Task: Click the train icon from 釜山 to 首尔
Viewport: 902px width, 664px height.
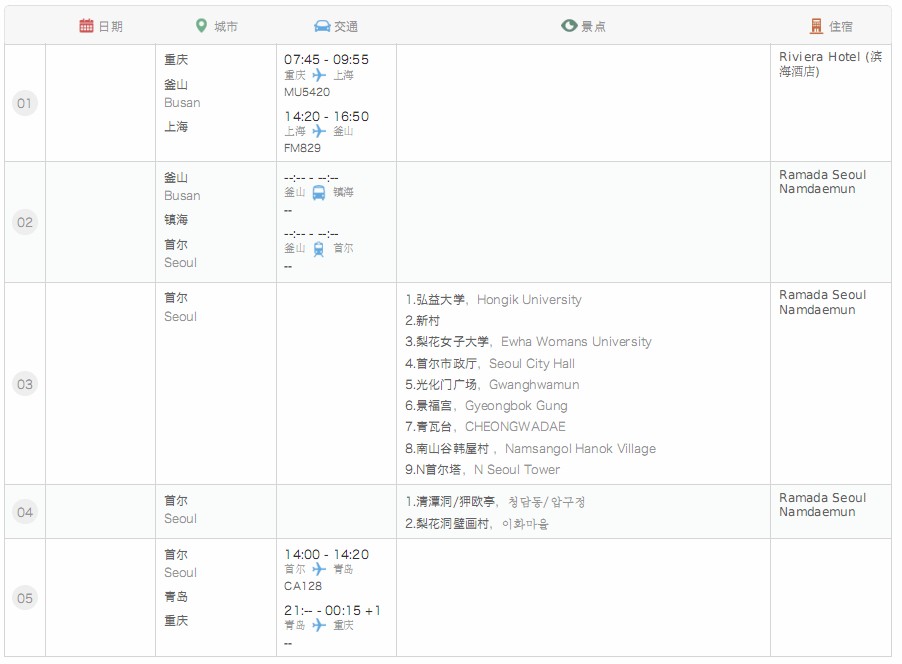Action: (319, 249)
